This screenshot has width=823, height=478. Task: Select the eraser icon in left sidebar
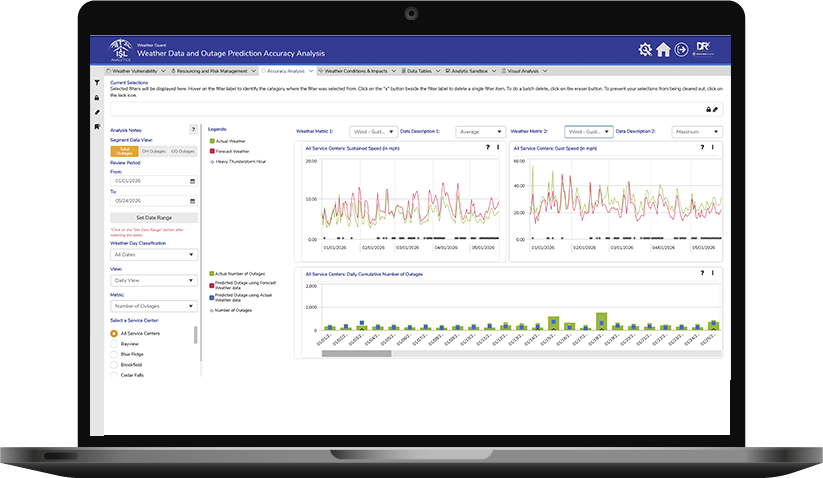97,112
